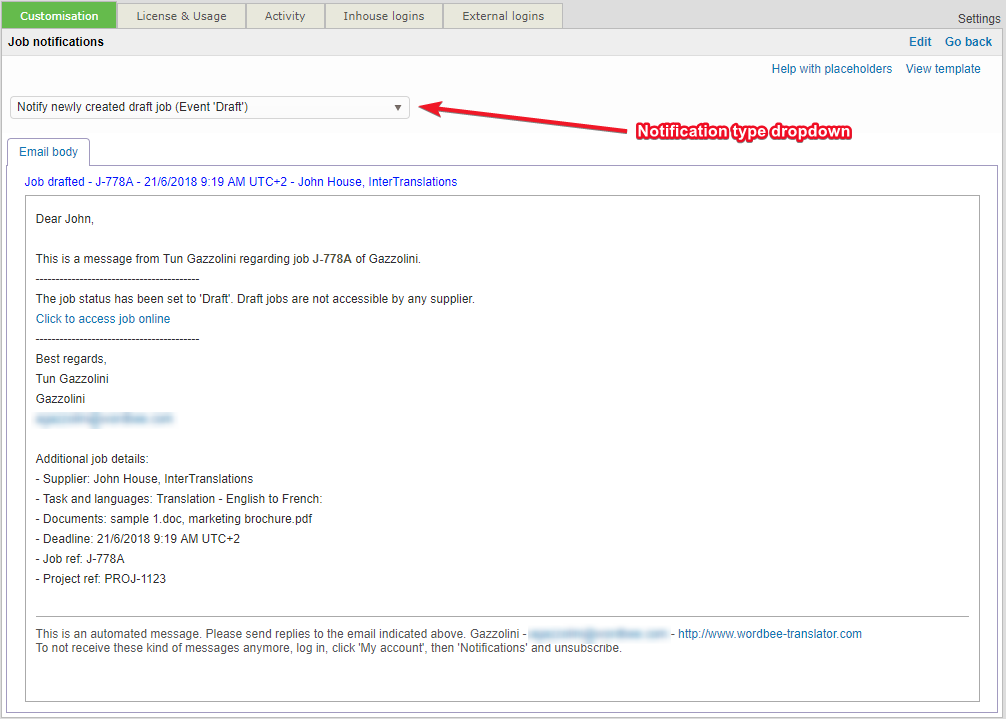Viewport: 1006px width, 719px height.
Task: Select the Email body tab
Action: tap(47, 152)
